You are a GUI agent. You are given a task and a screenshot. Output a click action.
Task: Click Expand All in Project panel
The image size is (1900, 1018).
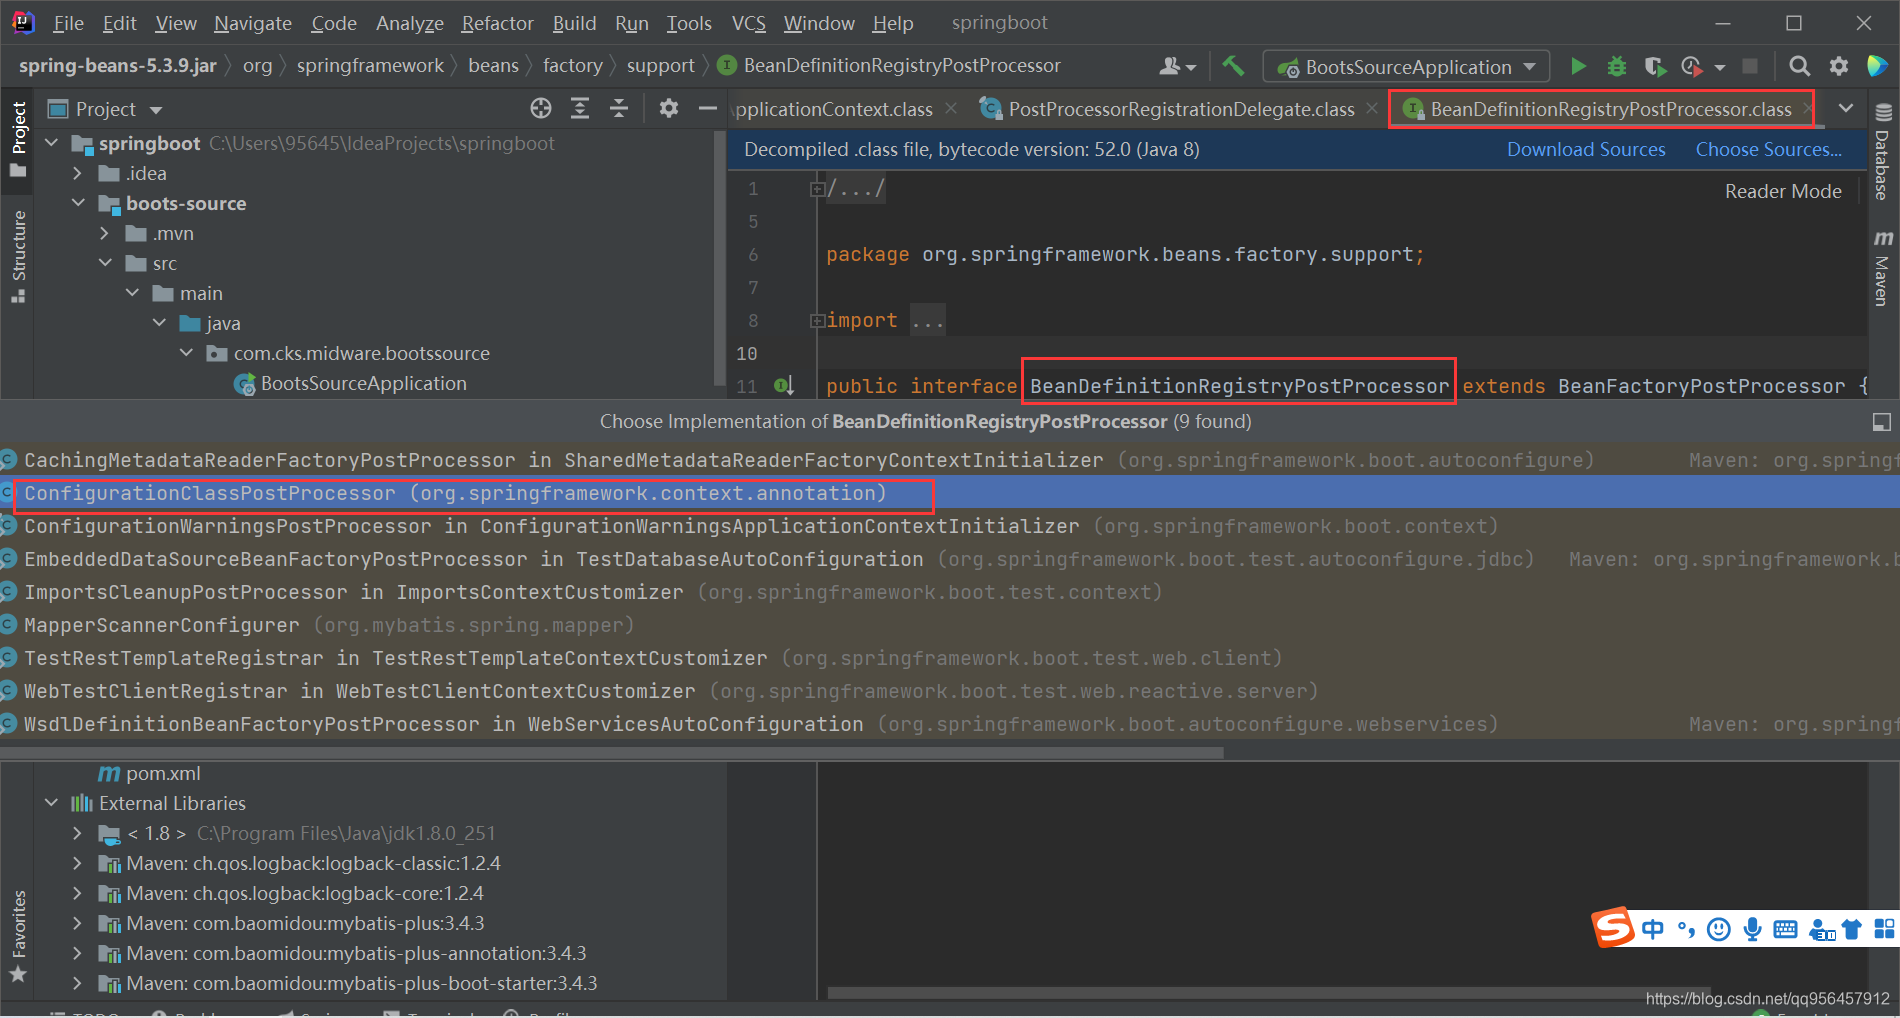point(580,108)
